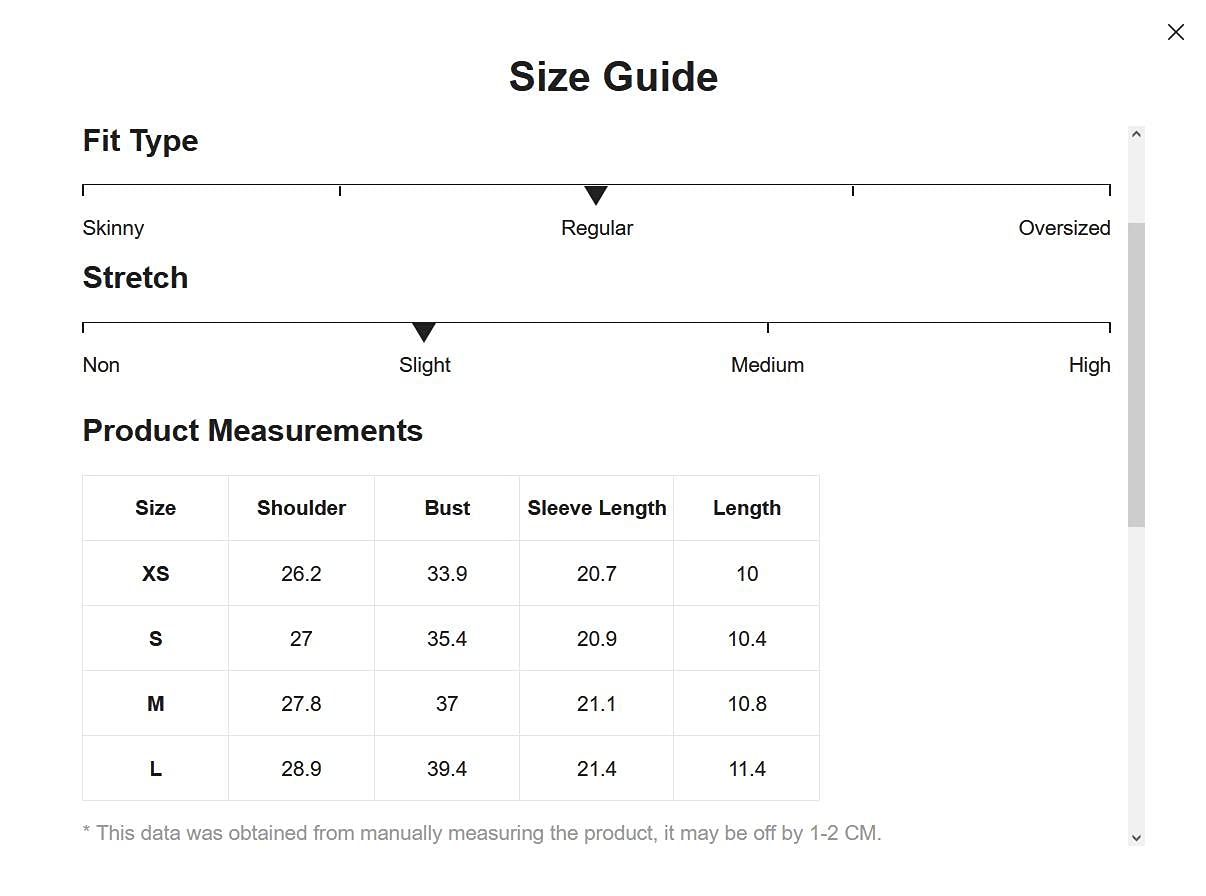The width and height of the screenshot is (1206, 896).
Task: Click the Fit Type triangle marker
Action: pos(596,195)
